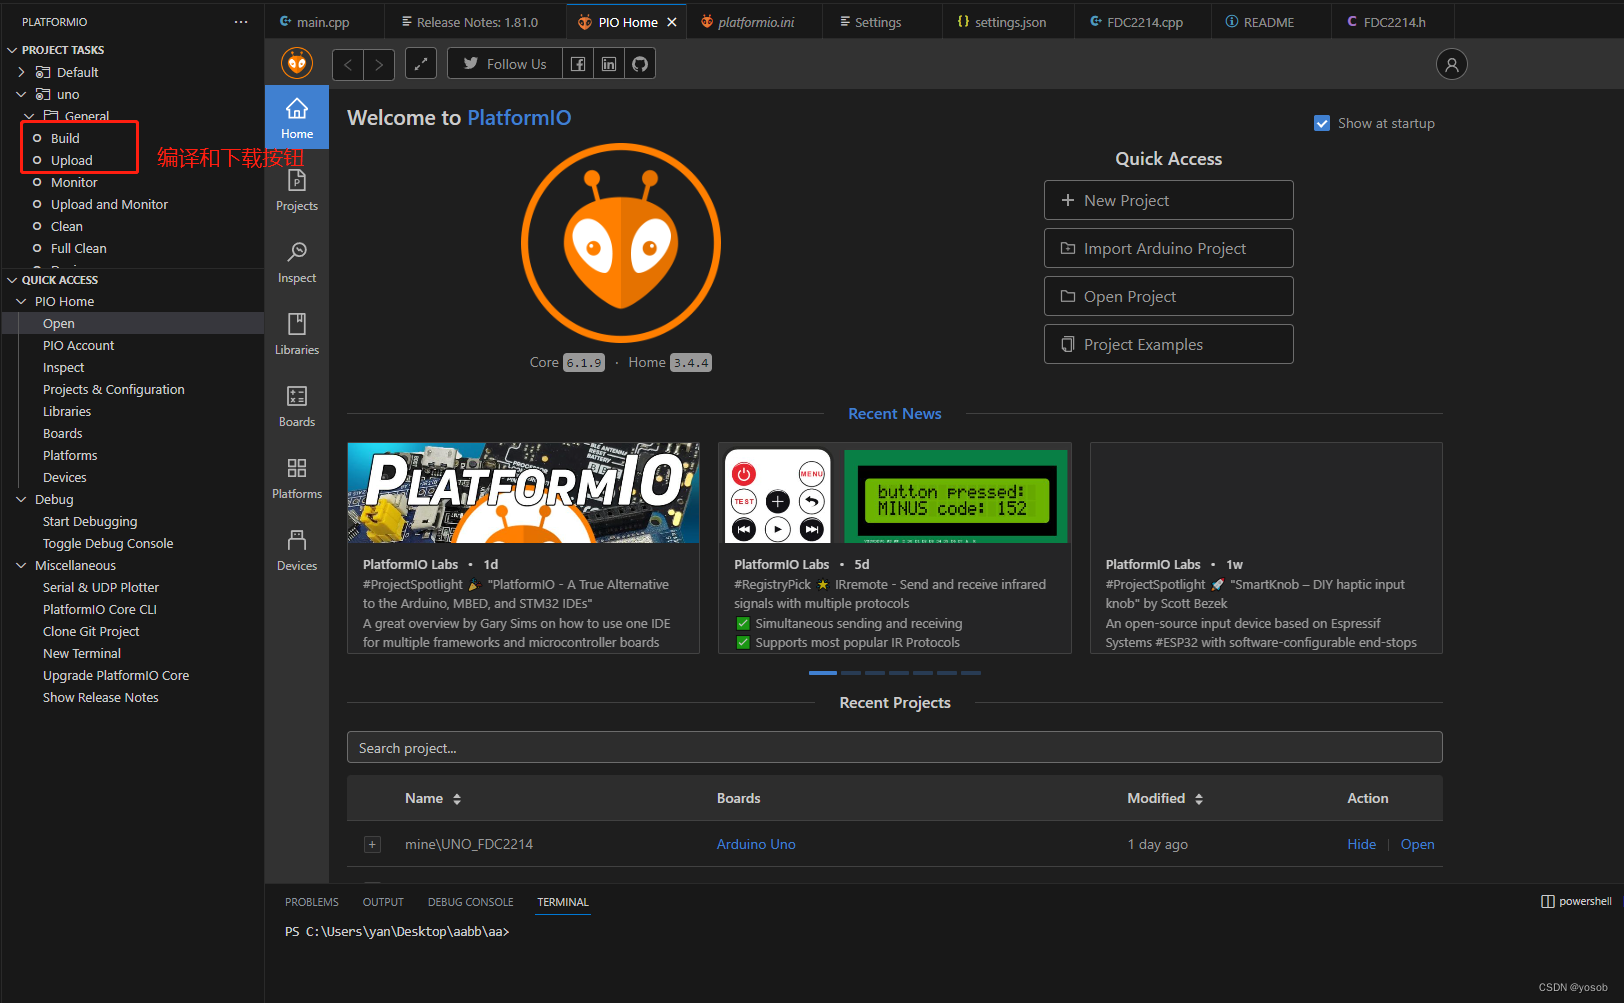Click the Follow Us Twitter button
Screen dimensions: 1624x1003
[x=505, y=64]
